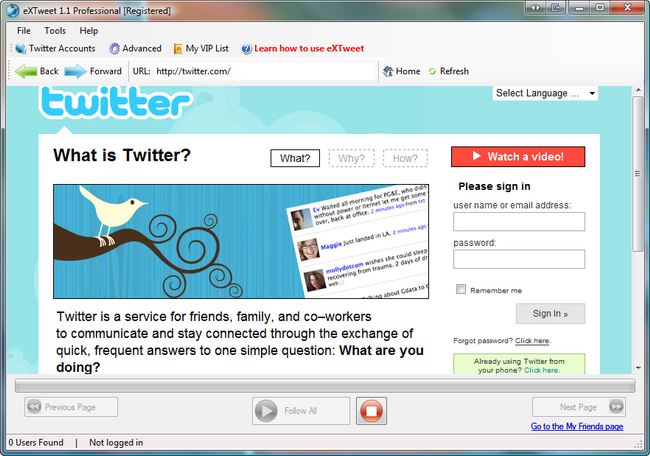Screen dimensions: 650x456
Task: Go to Home page icon
Action: [388, 71]
